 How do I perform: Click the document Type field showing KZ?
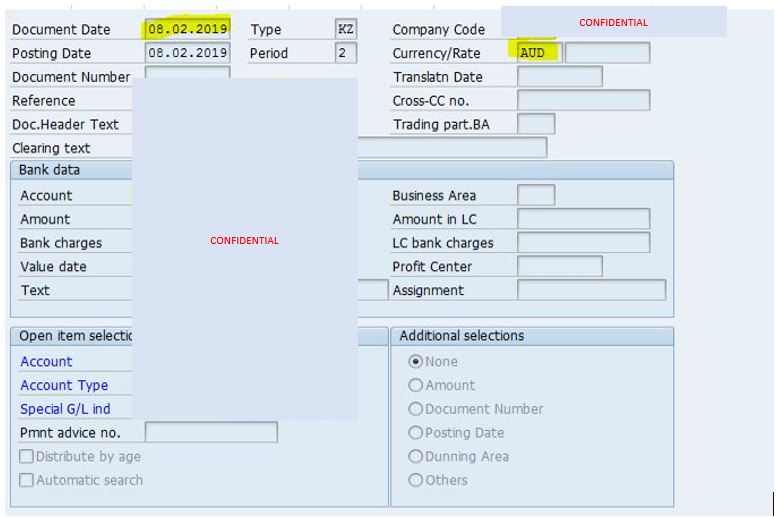pos(346,29)
